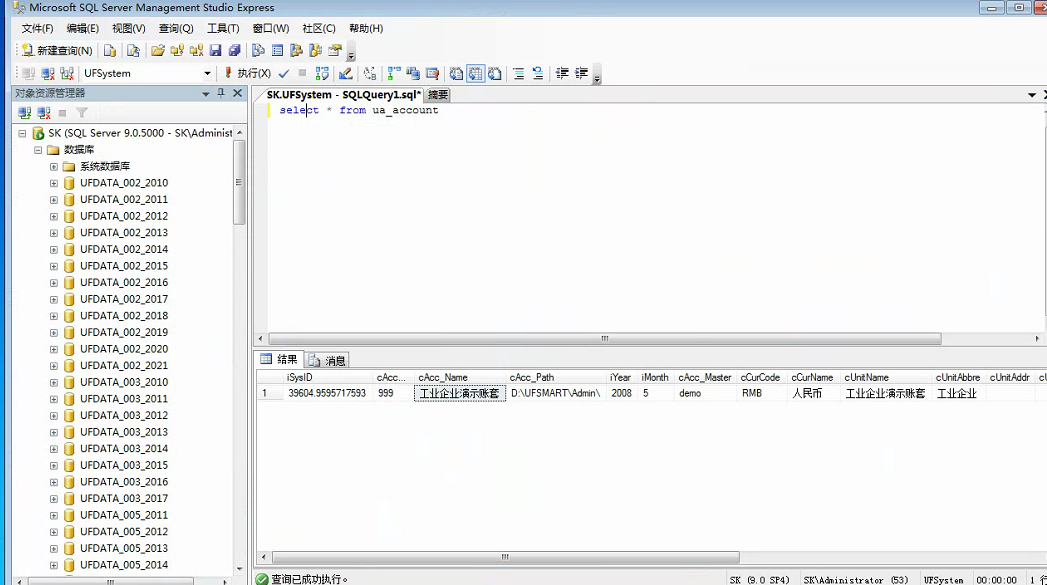Viewport: 1047px width, 585px height.
Task: Open the UFSystem database dropdown
Action: click(208, 73)
